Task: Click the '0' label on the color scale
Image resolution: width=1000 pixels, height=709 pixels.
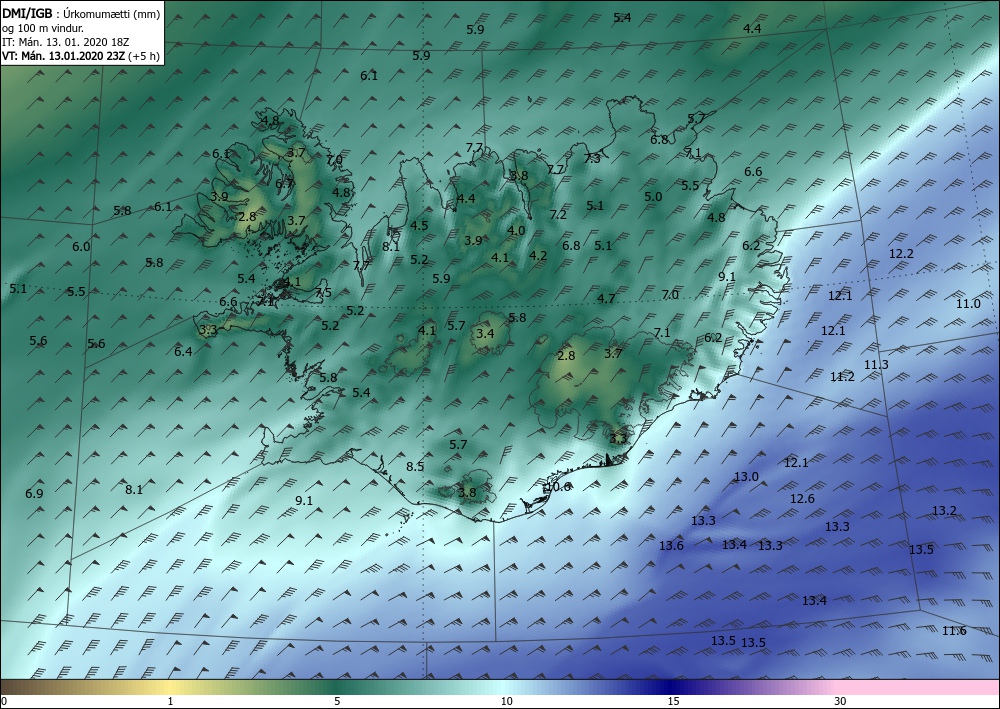Action: 4,701
